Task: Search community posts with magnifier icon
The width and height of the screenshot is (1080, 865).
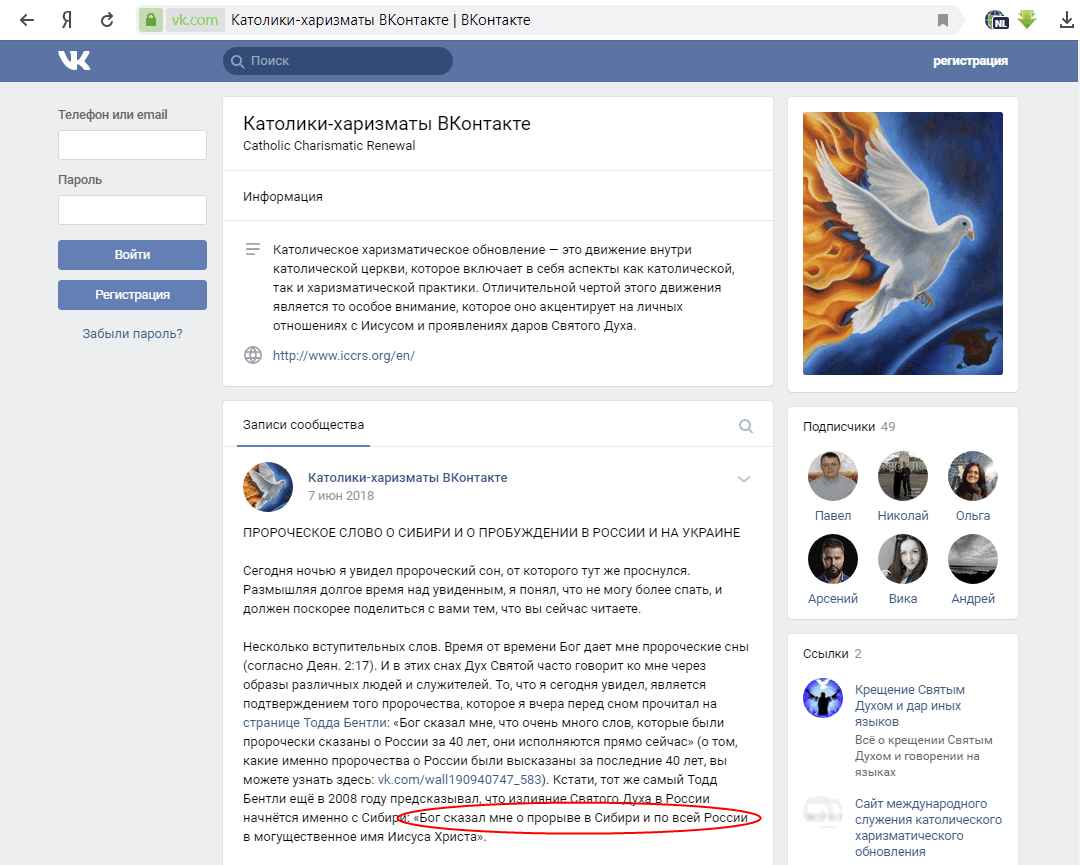Action: [x=745, y=426]
